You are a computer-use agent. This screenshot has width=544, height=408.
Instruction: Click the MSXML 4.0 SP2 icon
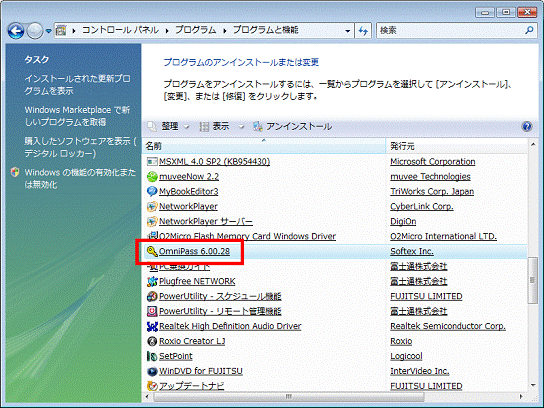[152, 162]
